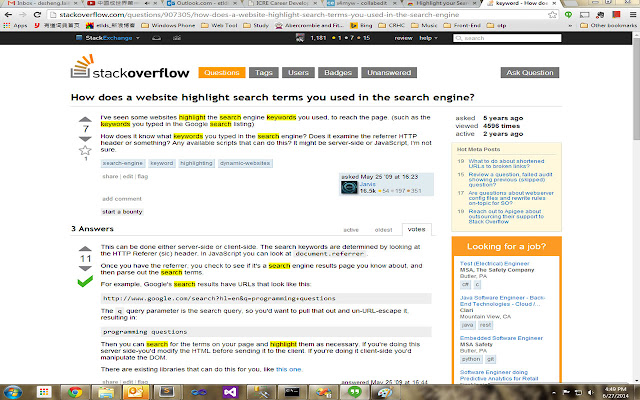The height and width of the screenshot is (400, 640).
Task: Open the Badges nav button
Action: pos(338,73)
